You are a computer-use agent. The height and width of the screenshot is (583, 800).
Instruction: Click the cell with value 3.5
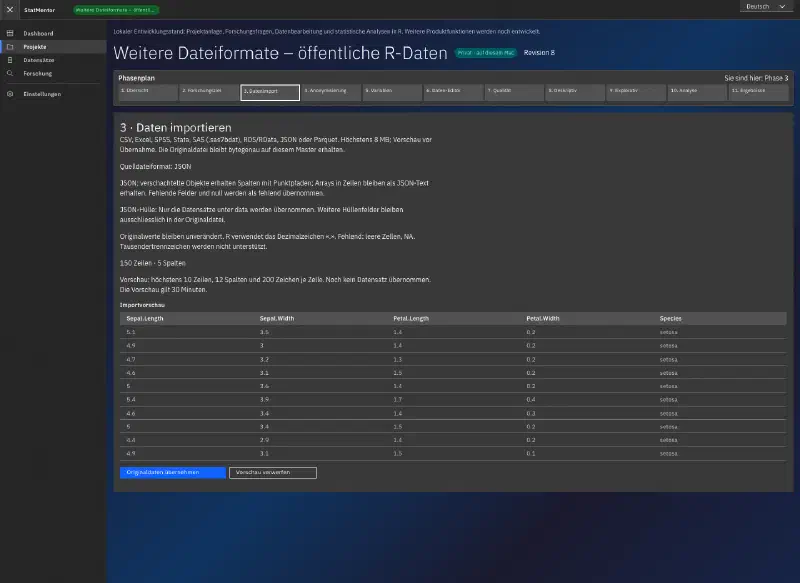tap(264, 332)
